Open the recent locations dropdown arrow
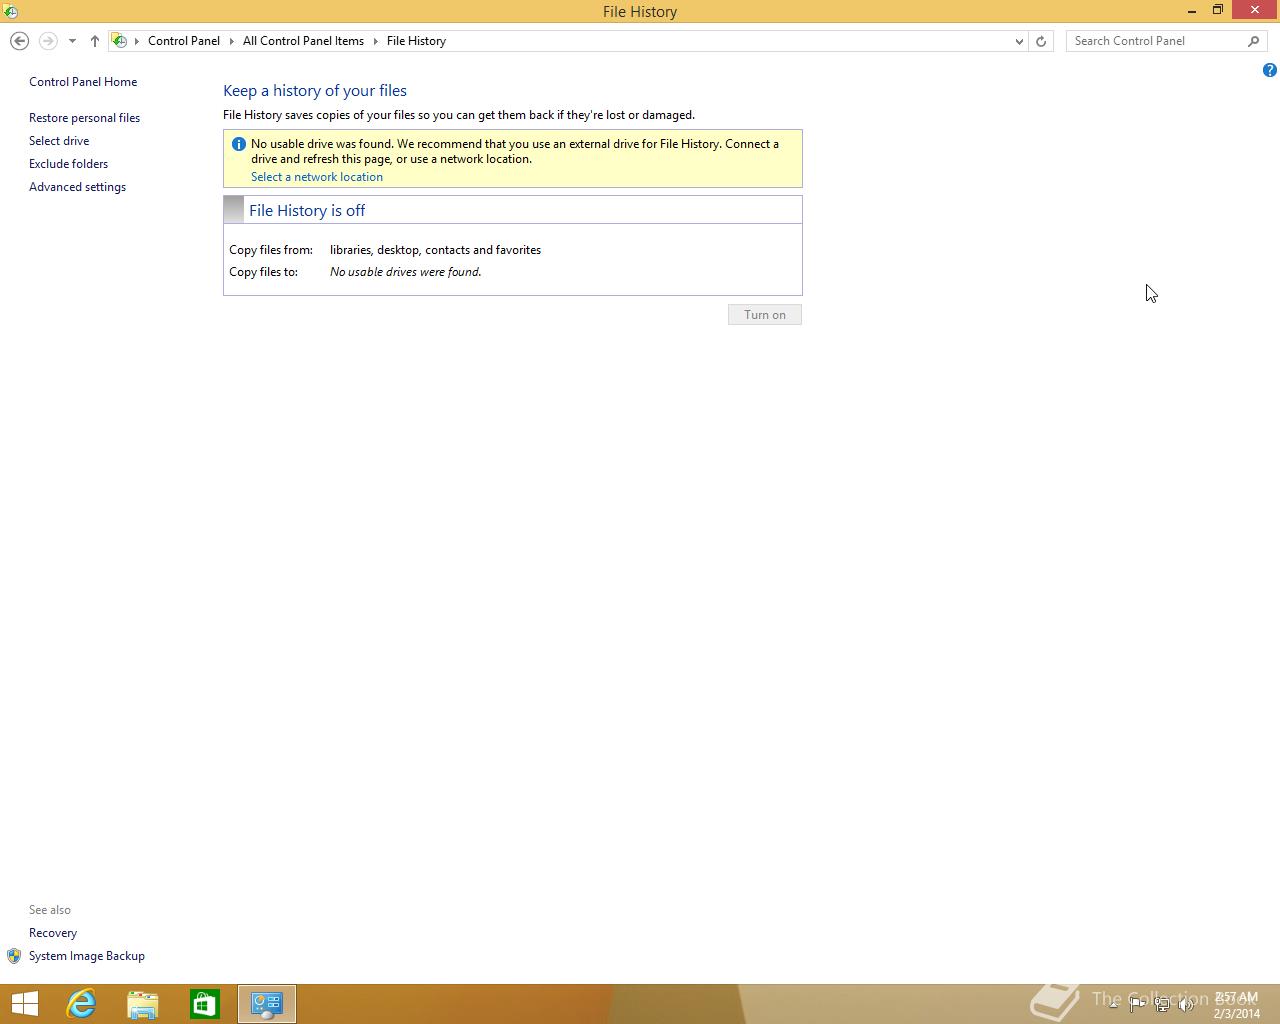The width and height of the screenshot is (1280, 1024). (72, 41)
